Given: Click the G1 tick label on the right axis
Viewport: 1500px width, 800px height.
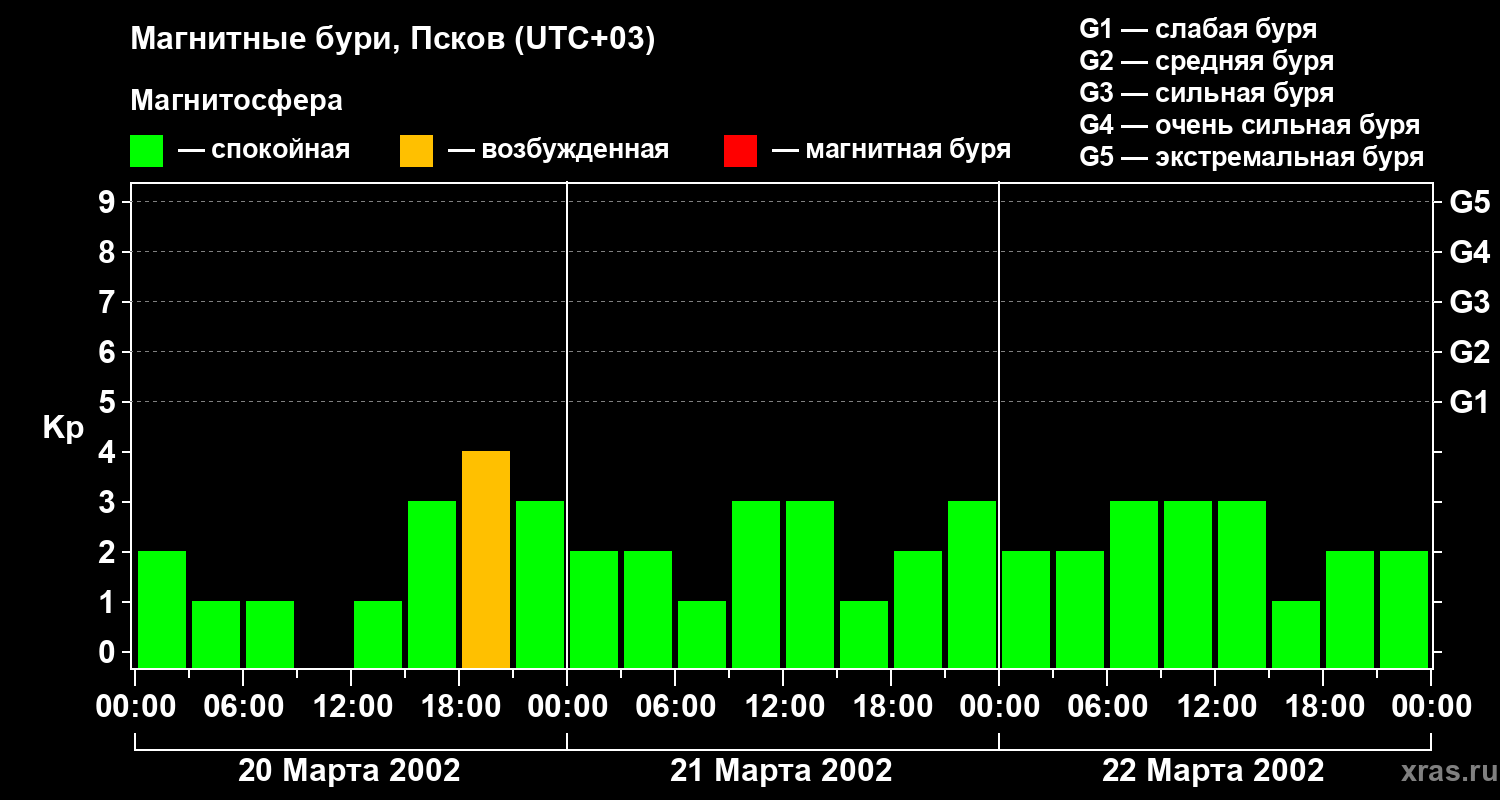Looking at the screenshot, I should click(1469, 402).
